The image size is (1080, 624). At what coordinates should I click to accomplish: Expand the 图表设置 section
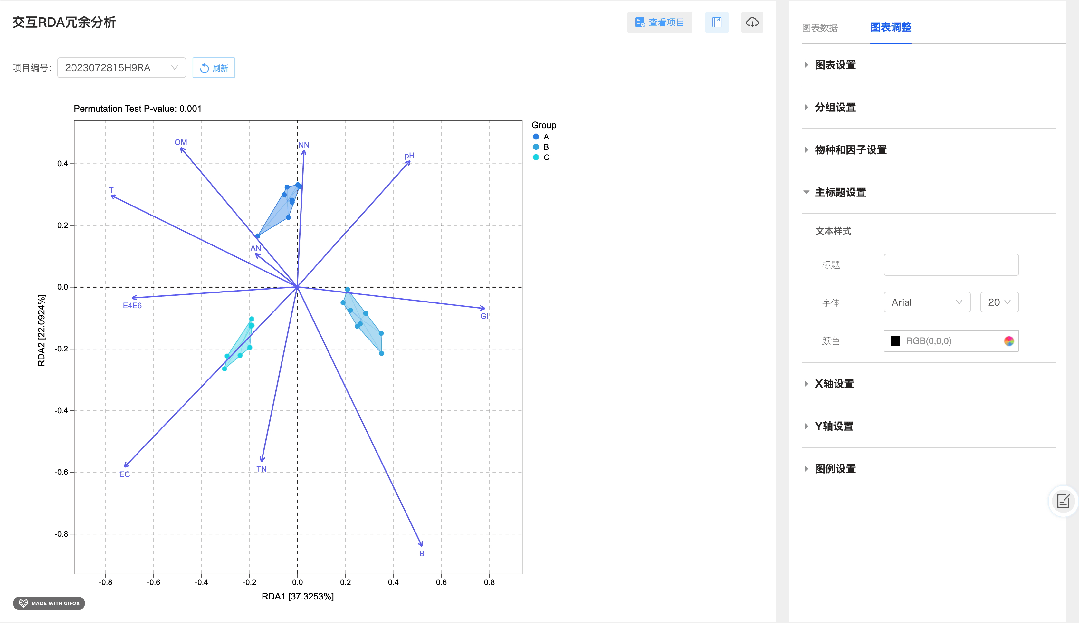(835, 65)
